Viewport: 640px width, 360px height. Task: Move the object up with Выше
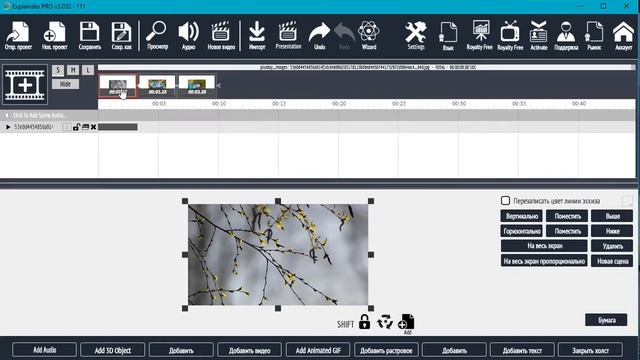coord(612,216)
